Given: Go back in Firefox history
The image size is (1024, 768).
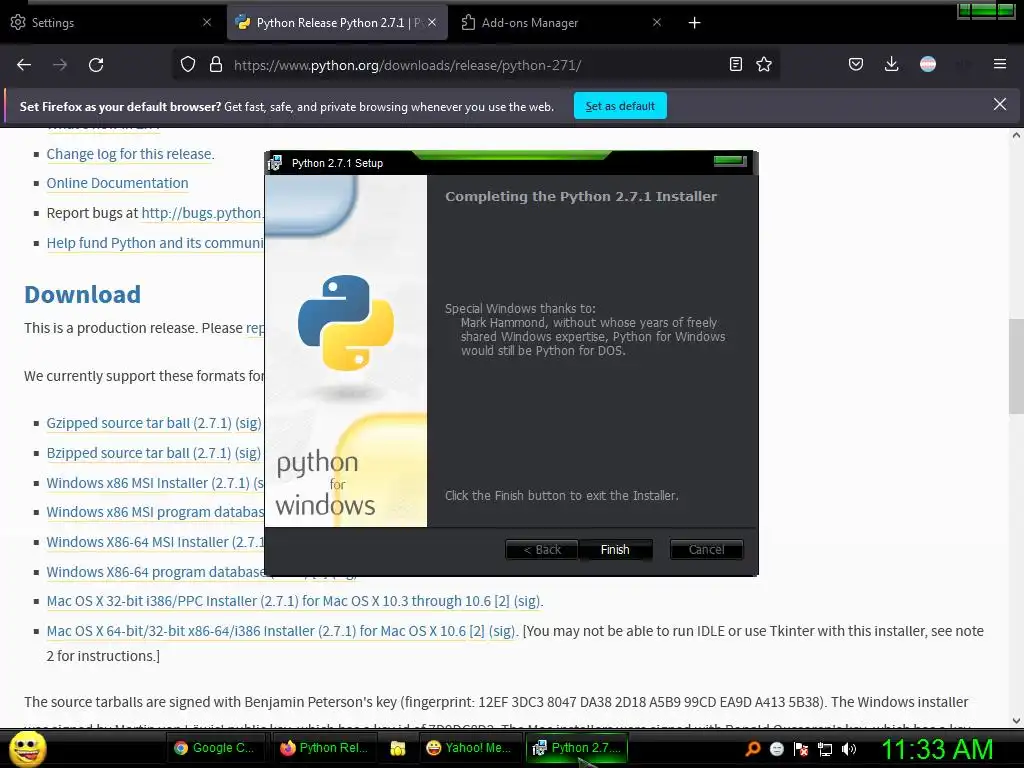Looking at the screenshot, I should (x=24, y=65).
